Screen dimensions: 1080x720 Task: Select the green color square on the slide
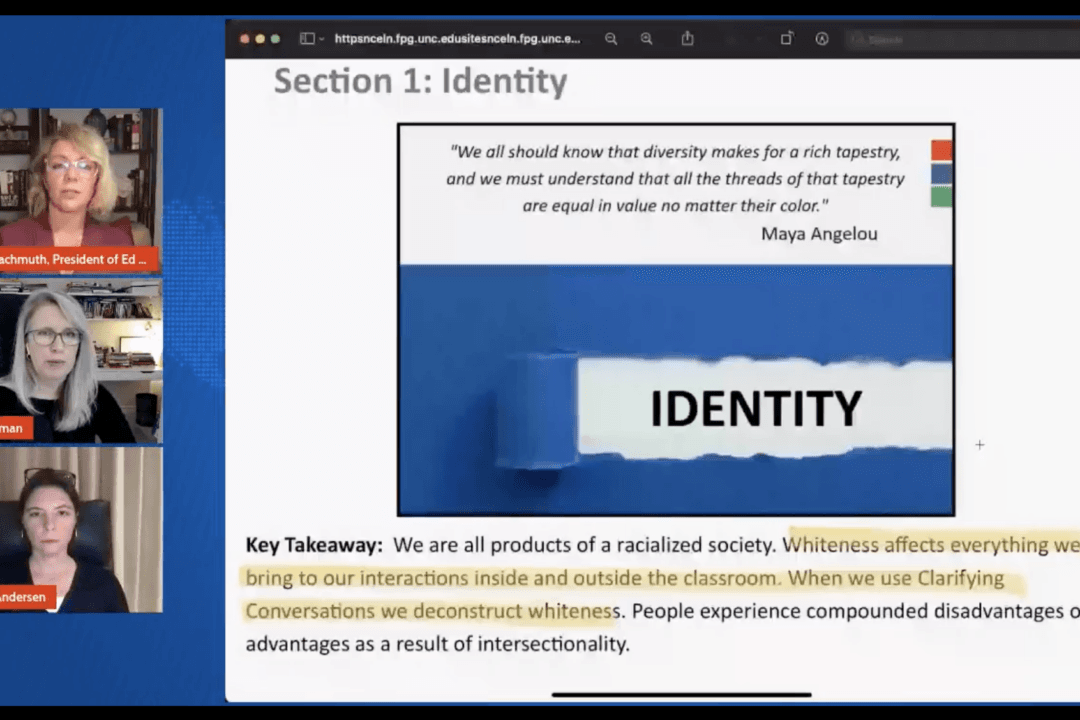pyautogui.click(x=941, y=197)
